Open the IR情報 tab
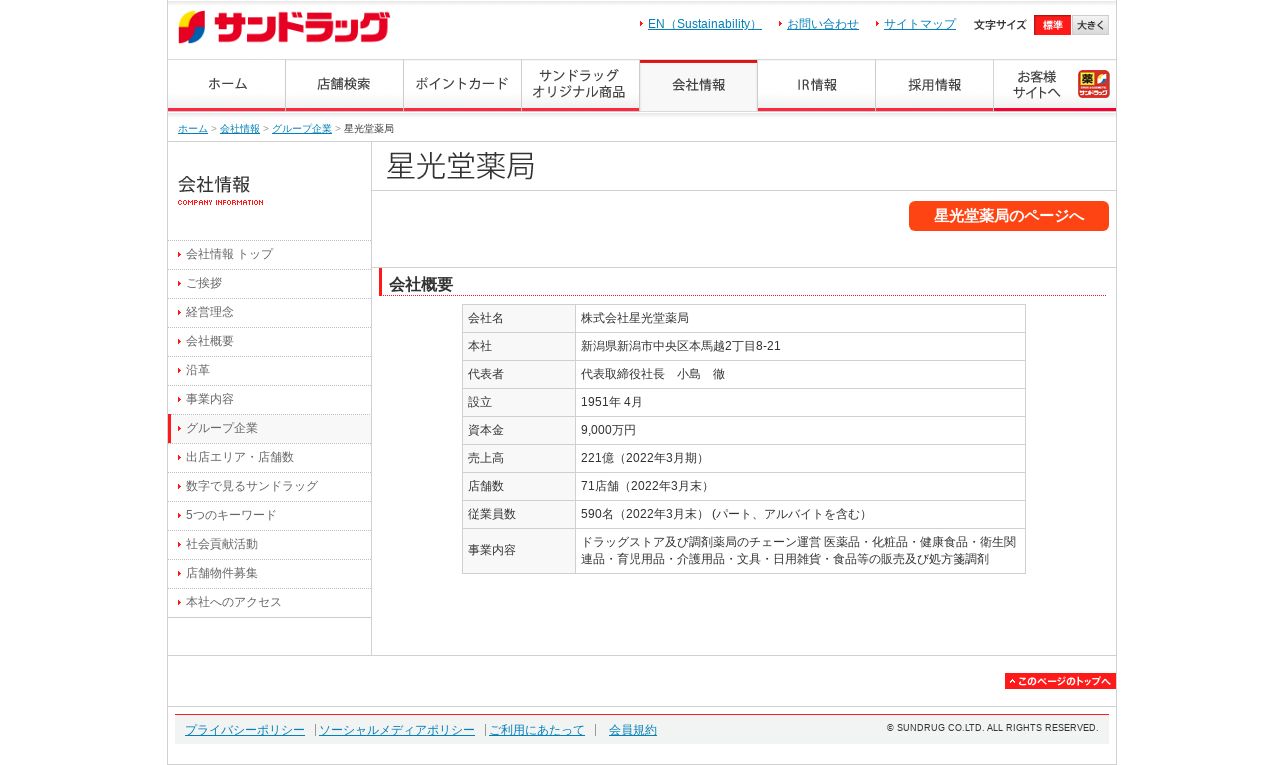This screenshot has width=1284, height=765. tap(817, 85)
